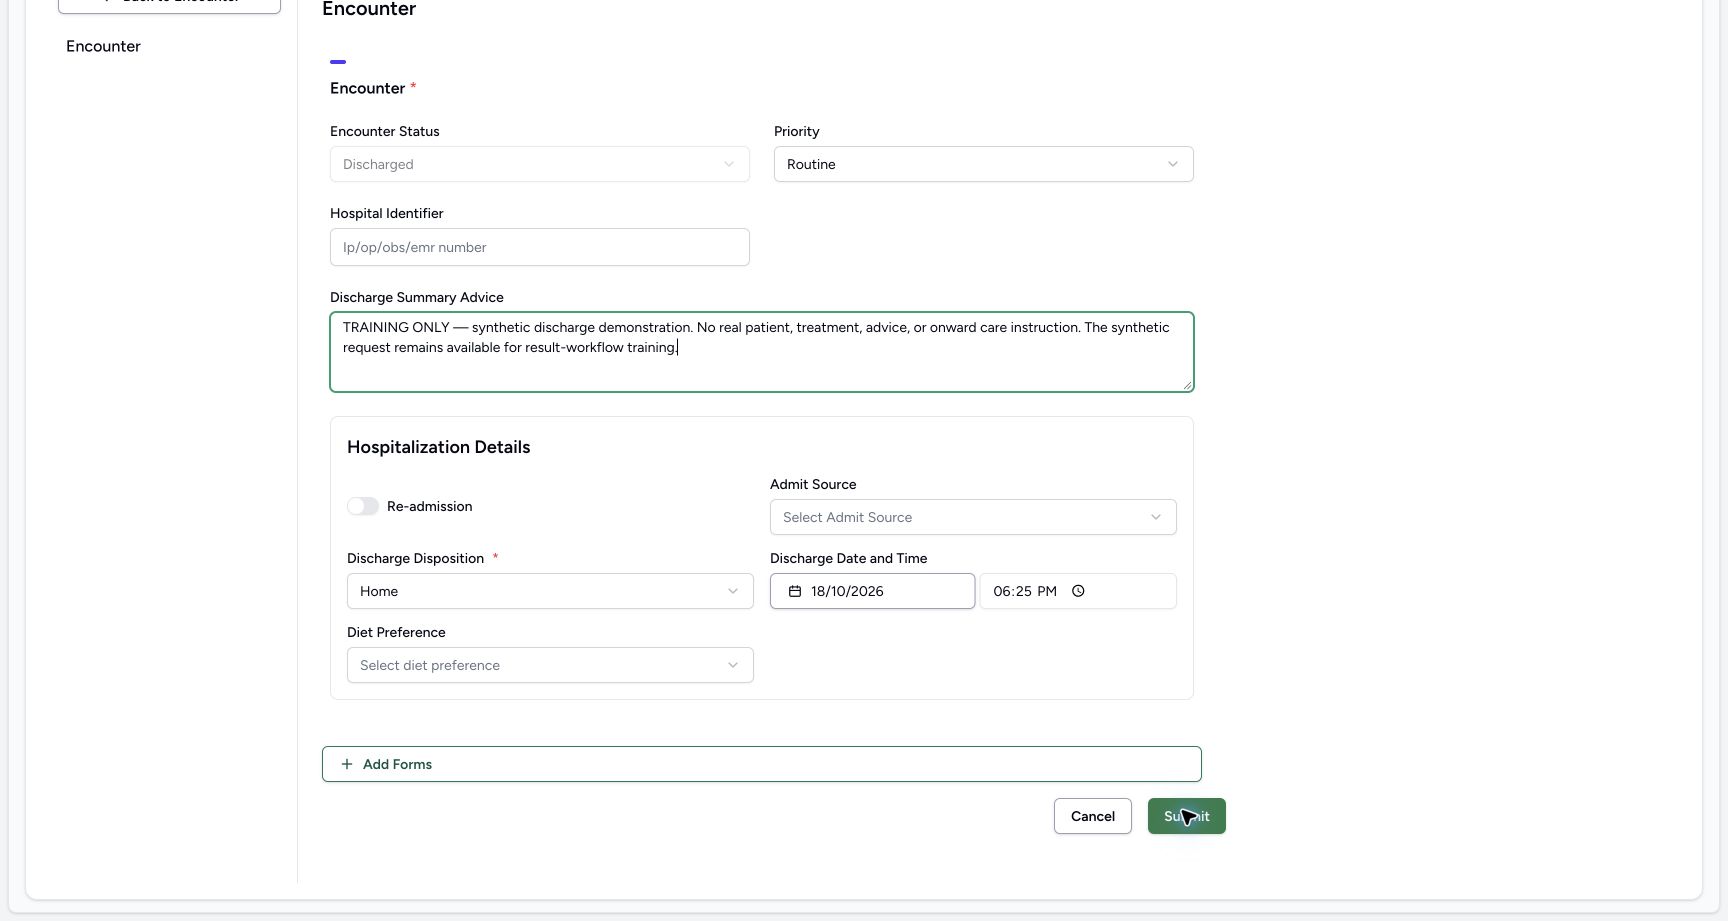This screenshot has width=1728, height=921.
Task: Click the Discharge Date and Time label
Action: click(x=848, y=558)
